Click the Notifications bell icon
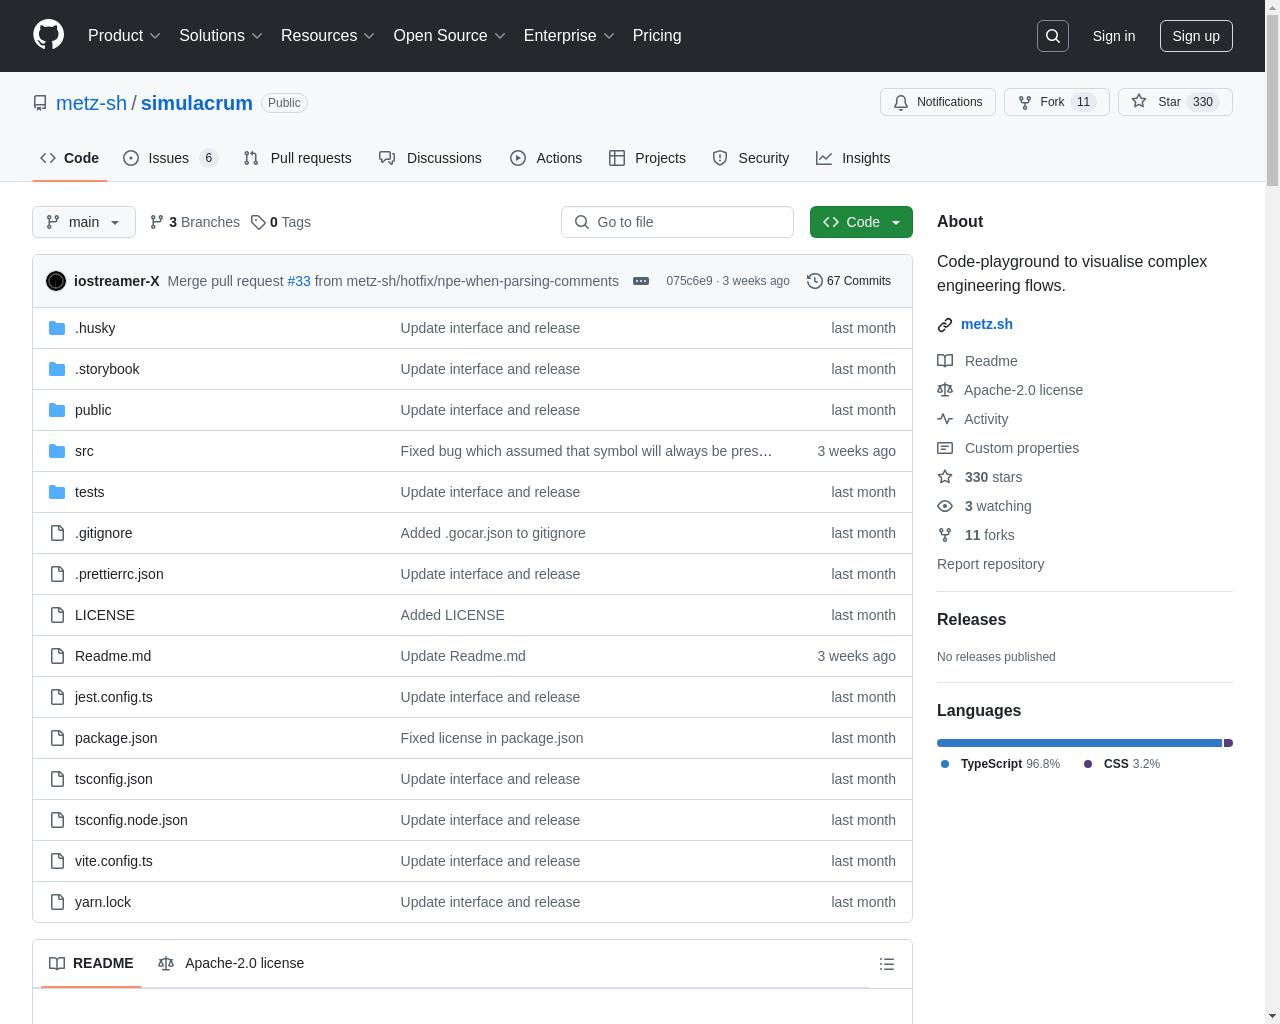The image size is (1280, 1024). (x=901, y=102)
